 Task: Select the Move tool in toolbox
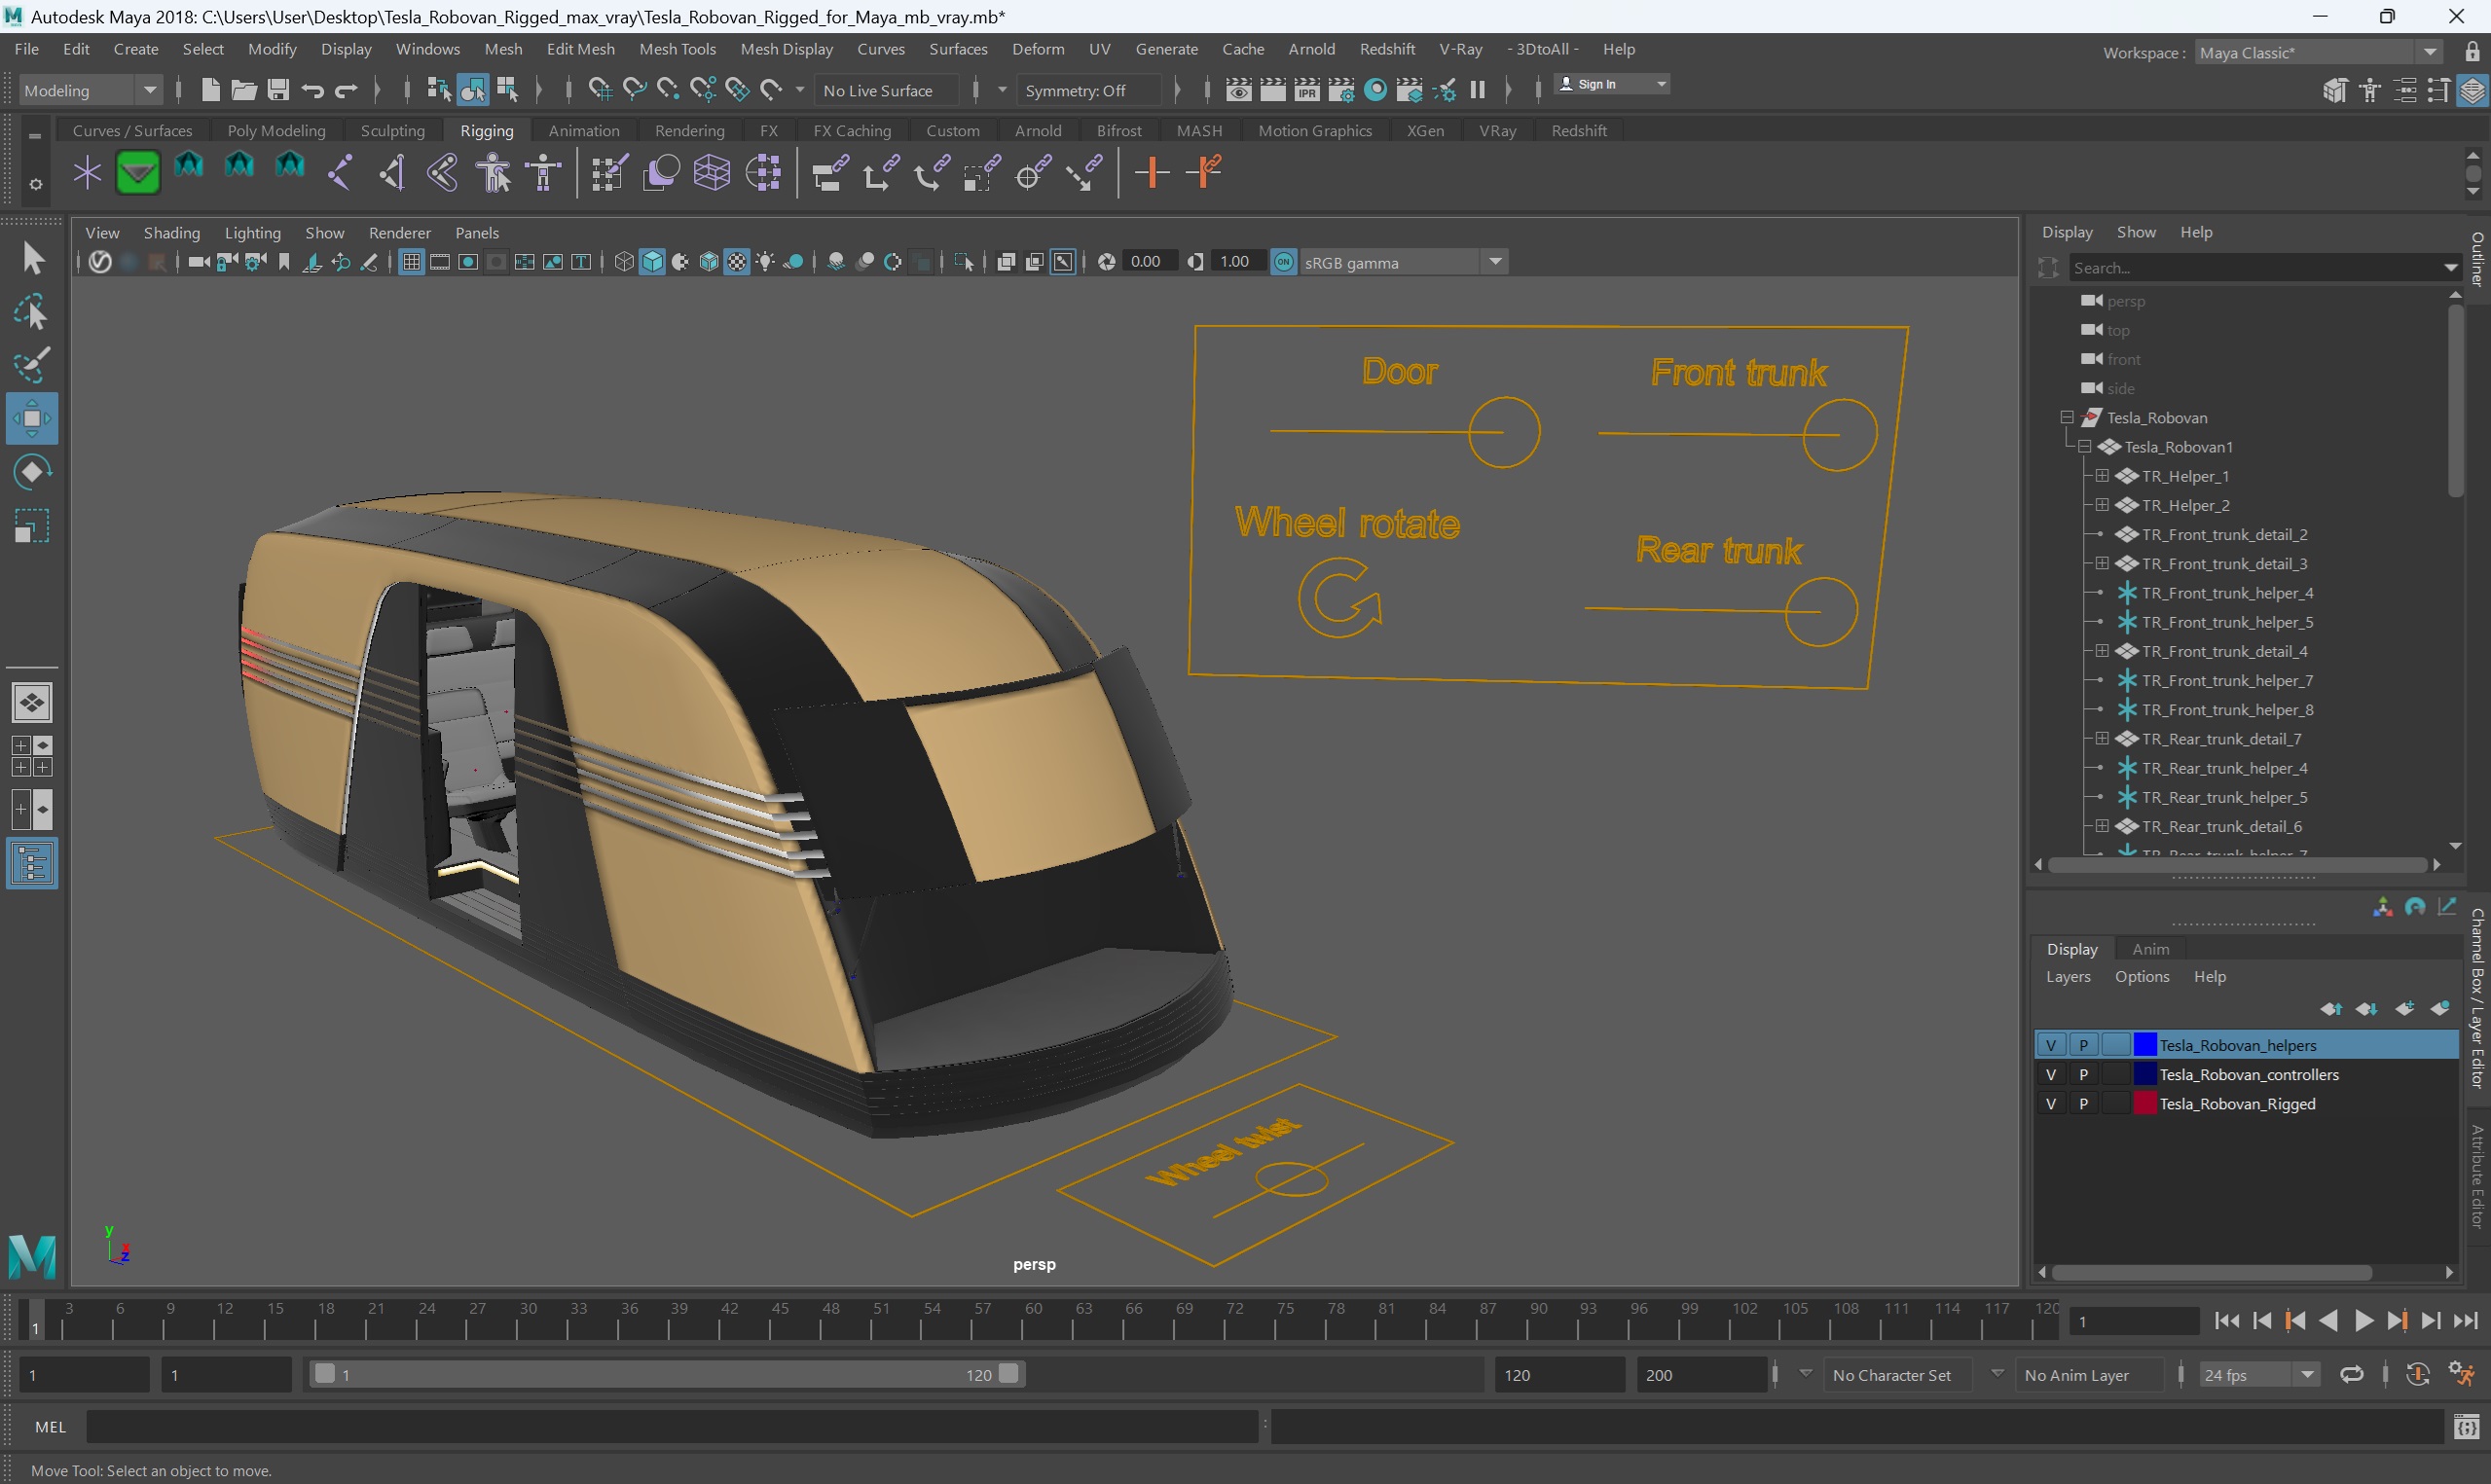pyautogui.click(x=31, y=418)
